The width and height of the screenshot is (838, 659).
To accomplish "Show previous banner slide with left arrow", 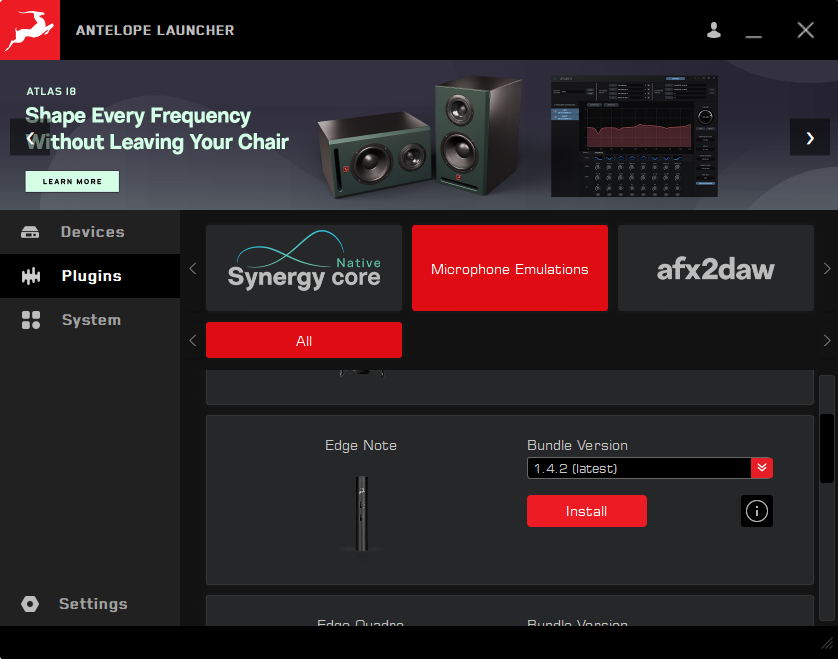I will [x=30, y=137].
